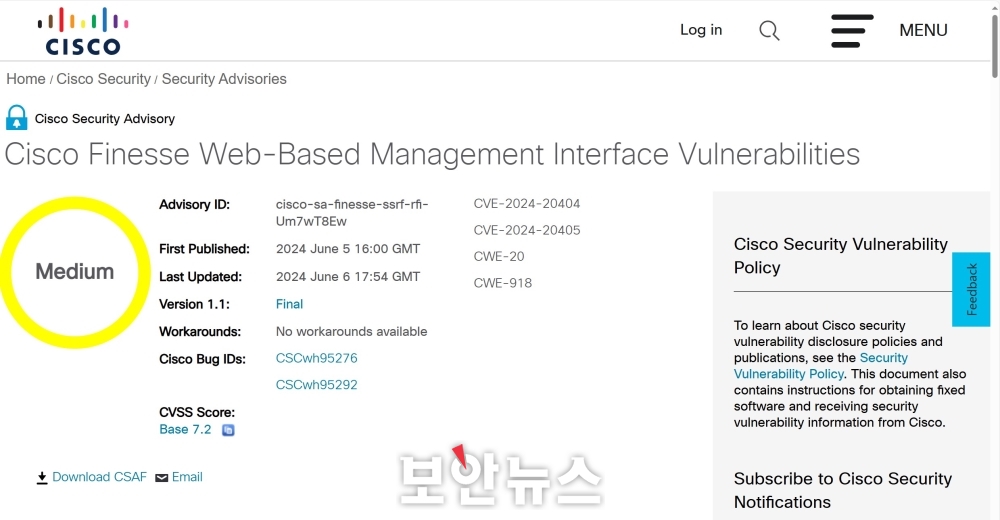Select the No workarounds available text
This screenshot has width=1000, height=520.
tap(351, 332)
